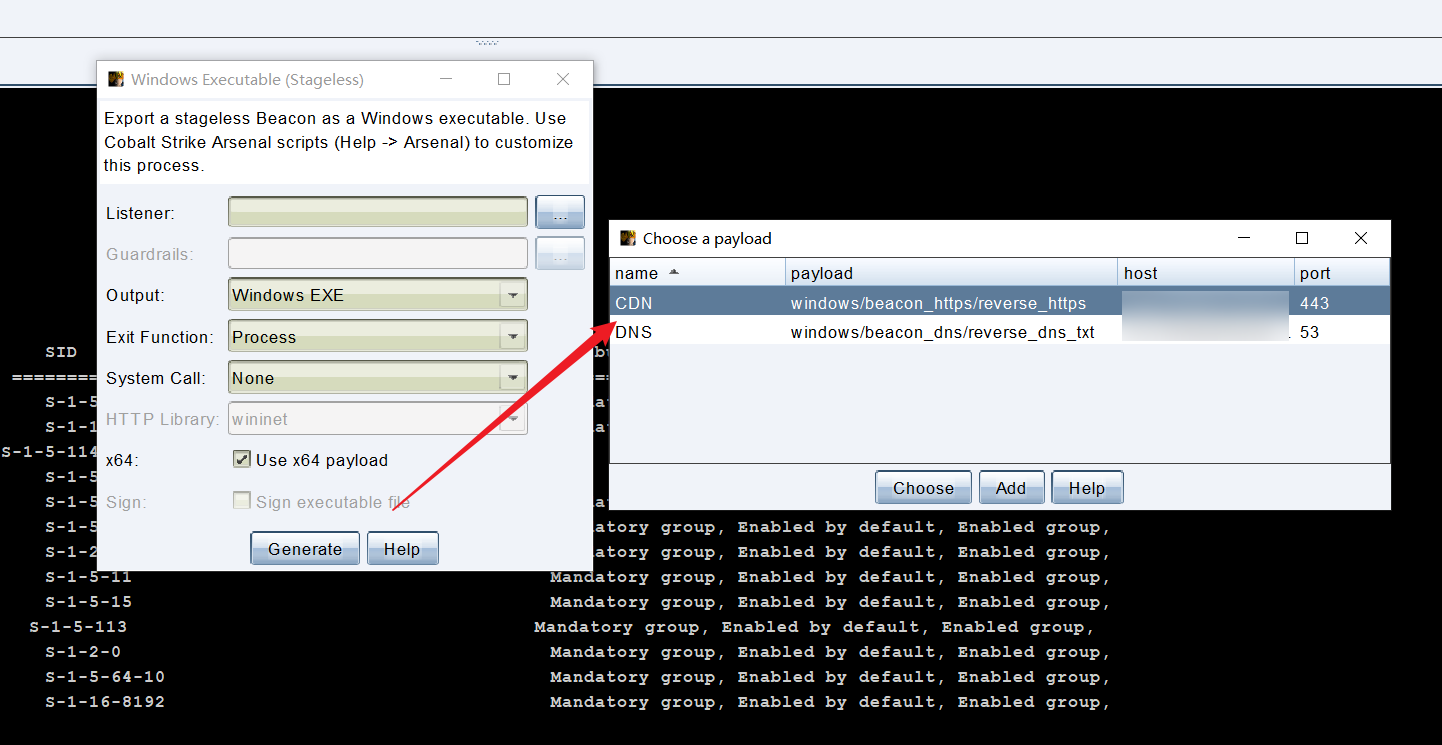Click the Choose a payload title icon
Viewport: 1442px width, 745px height.
tap(628, 238)
